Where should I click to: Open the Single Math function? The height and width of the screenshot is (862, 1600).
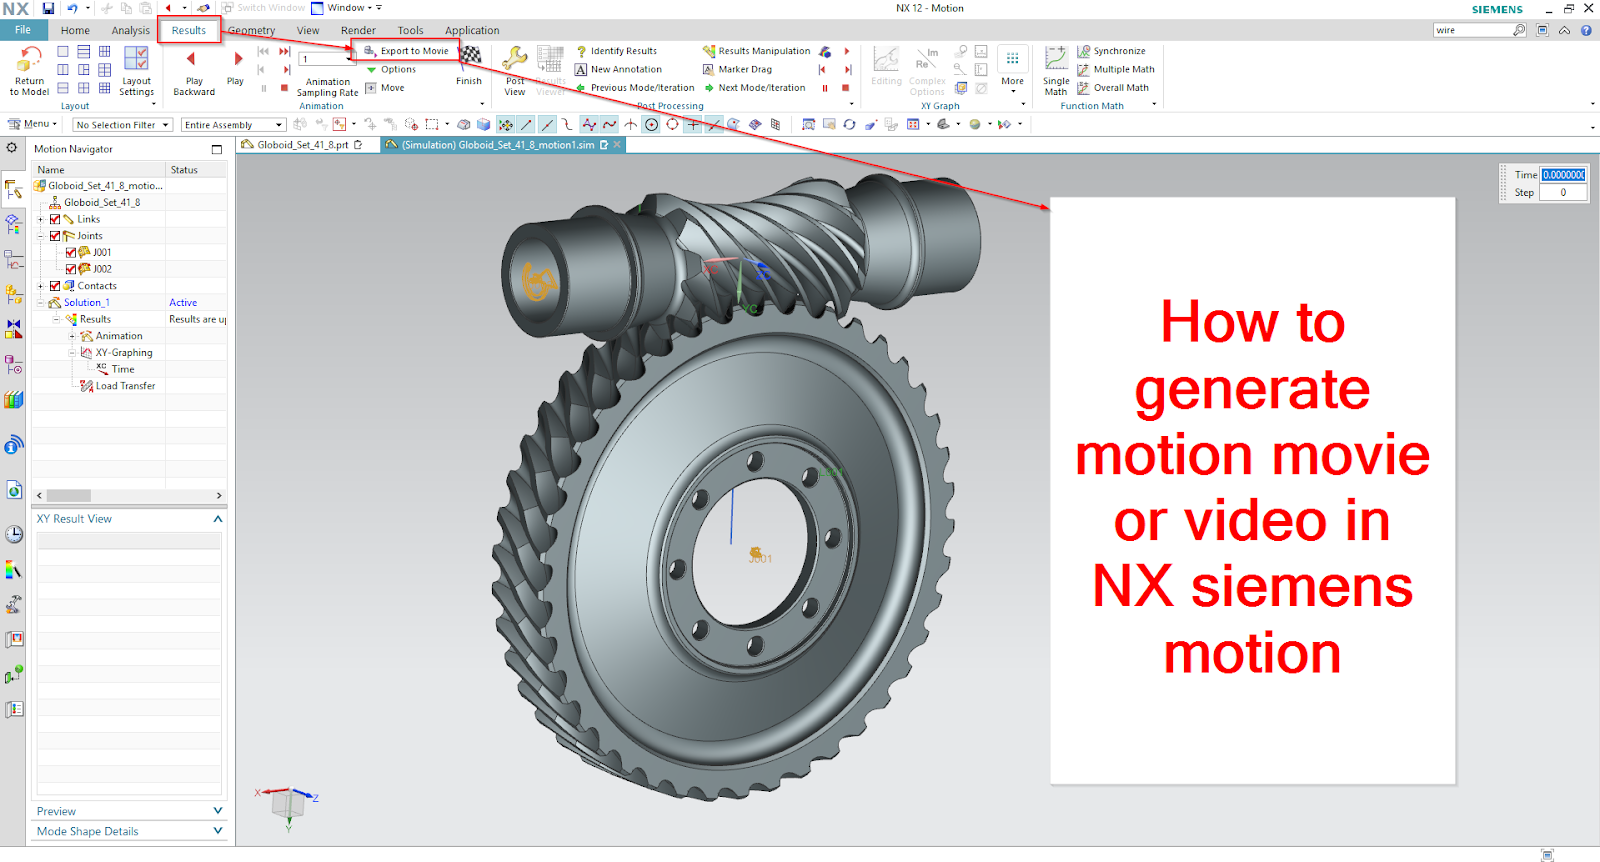pyautogui.click(x=1056, y=70)
